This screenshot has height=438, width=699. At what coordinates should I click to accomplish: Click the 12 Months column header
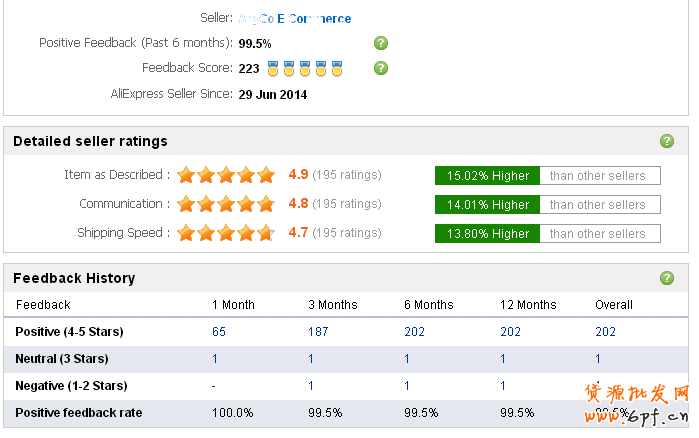pos(528,305)
